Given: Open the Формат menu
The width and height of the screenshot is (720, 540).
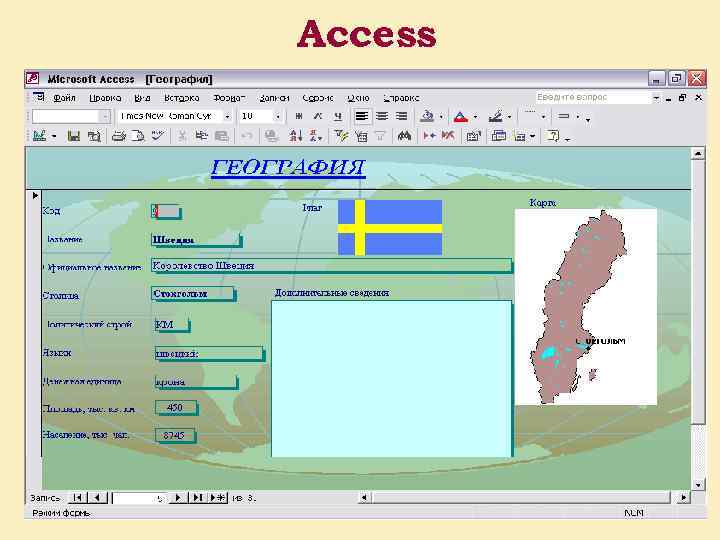Looking at the screenshot, I should [x=229, y=98].
